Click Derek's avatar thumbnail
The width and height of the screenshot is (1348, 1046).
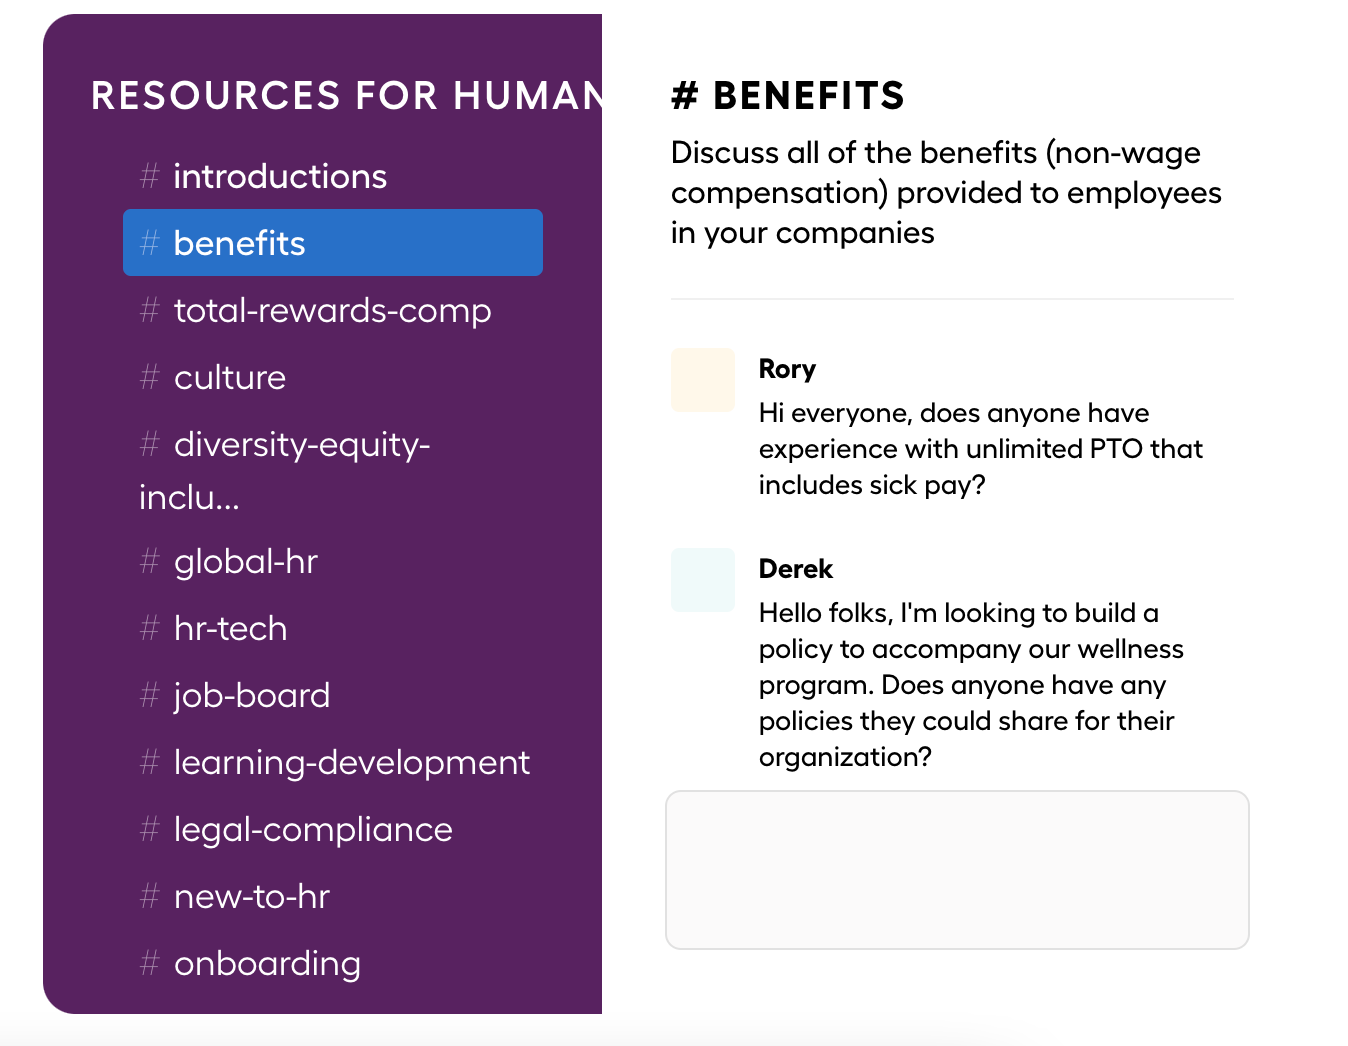click(x=703, y=580)
